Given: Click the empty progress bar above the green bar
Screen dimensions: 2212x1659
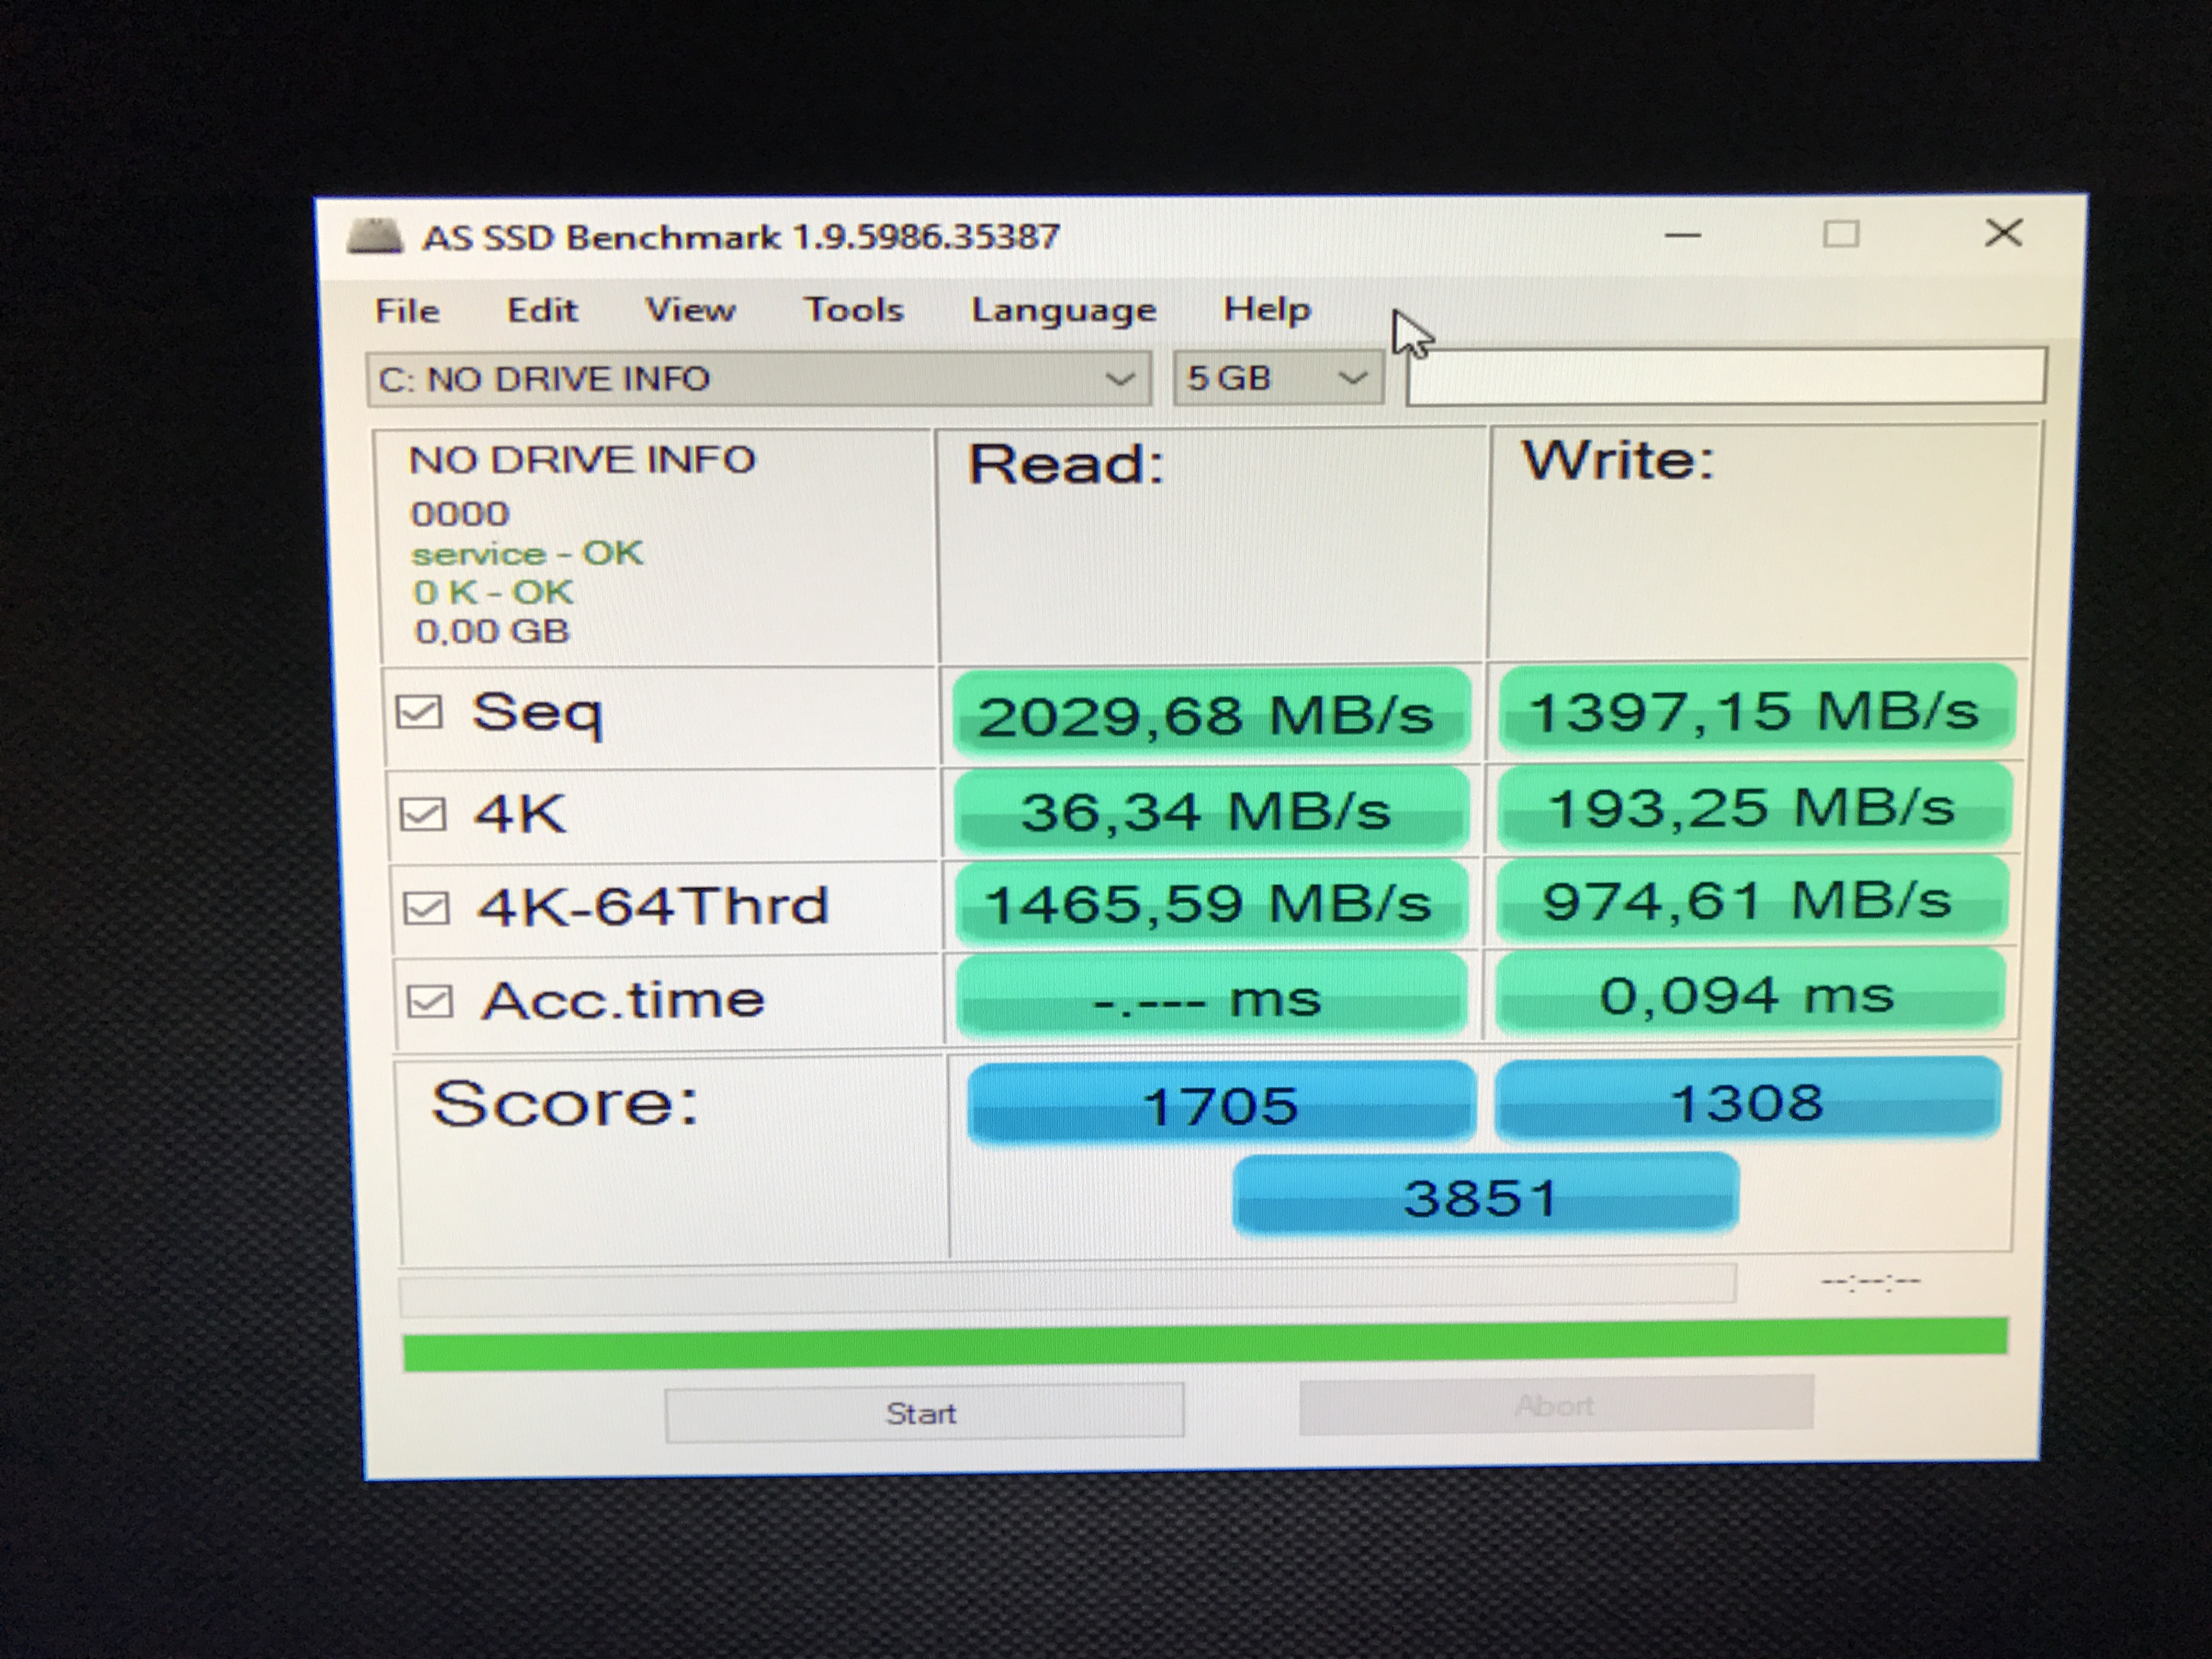Looking at the screenshot, I should (1067, 1290).
